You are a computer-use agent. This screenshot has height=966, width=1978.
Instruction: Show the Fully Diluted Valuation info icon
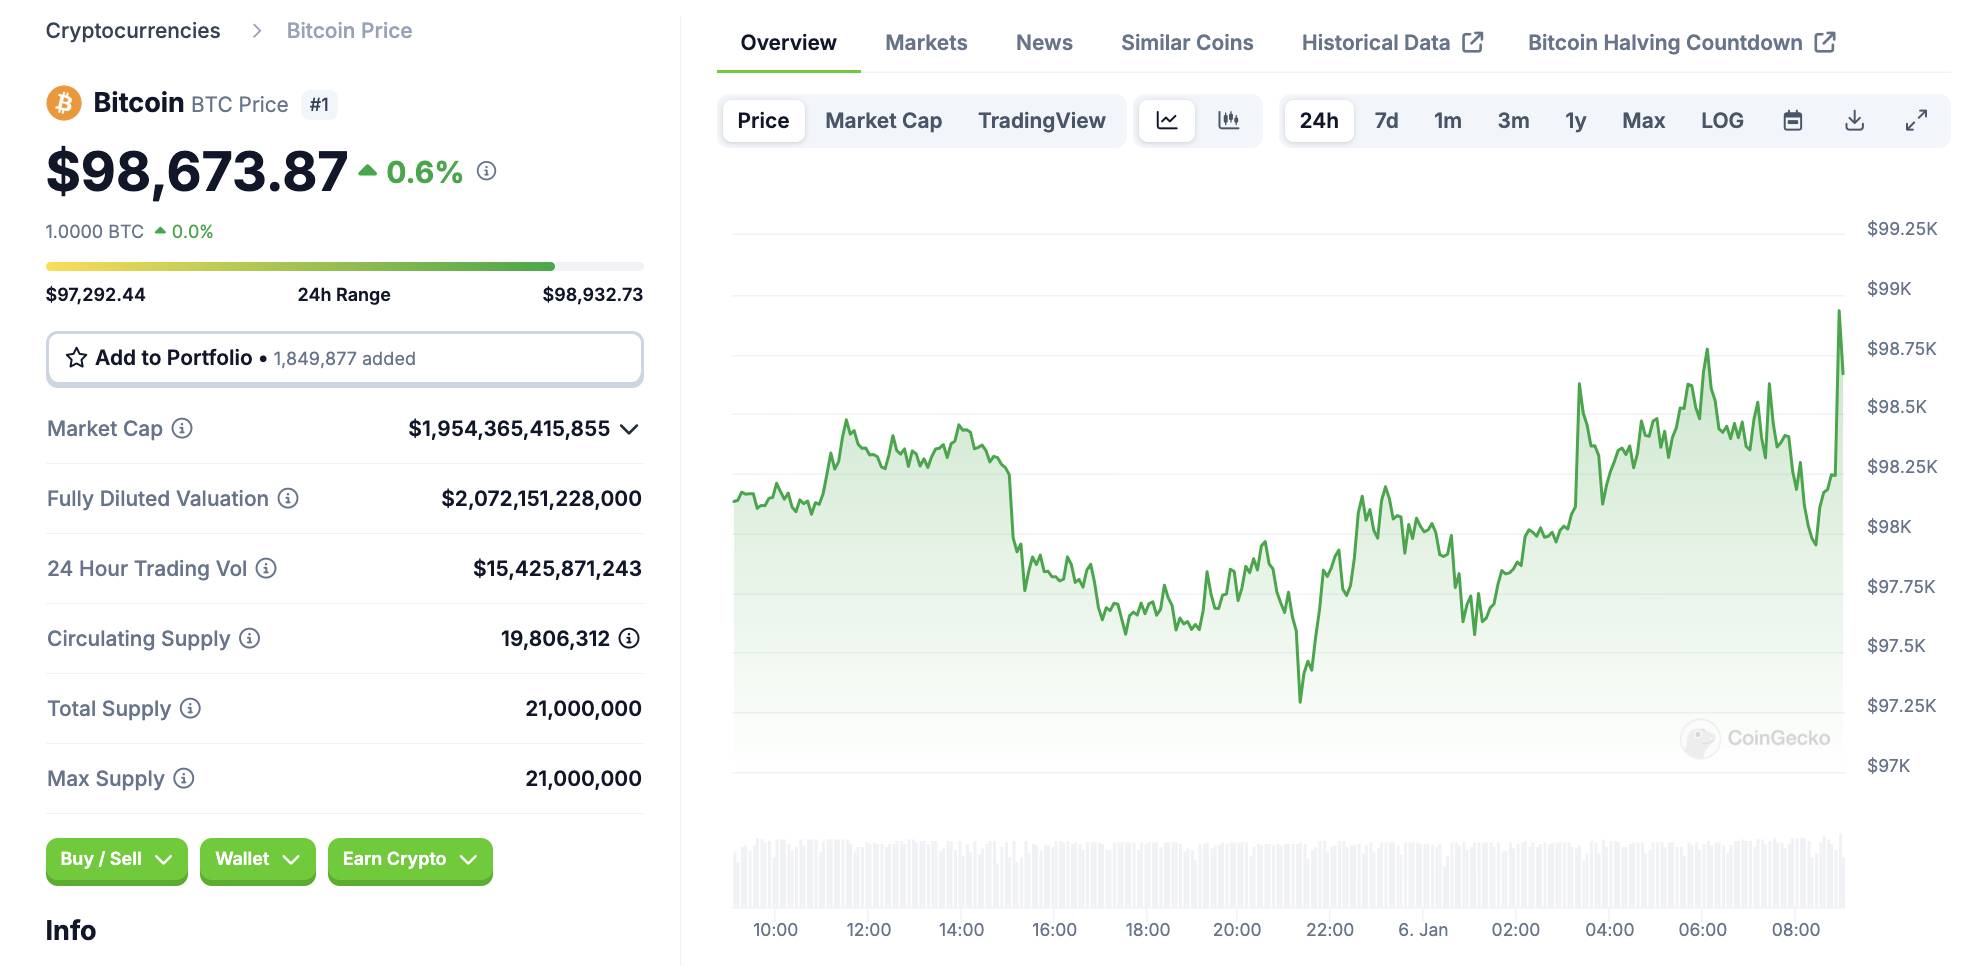click(288, 498)
